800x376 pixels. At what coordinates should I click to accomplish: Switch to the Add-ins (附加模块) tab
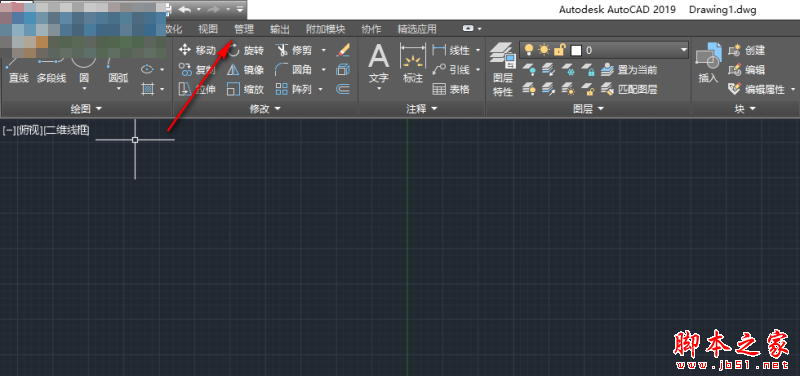(326, 29)
